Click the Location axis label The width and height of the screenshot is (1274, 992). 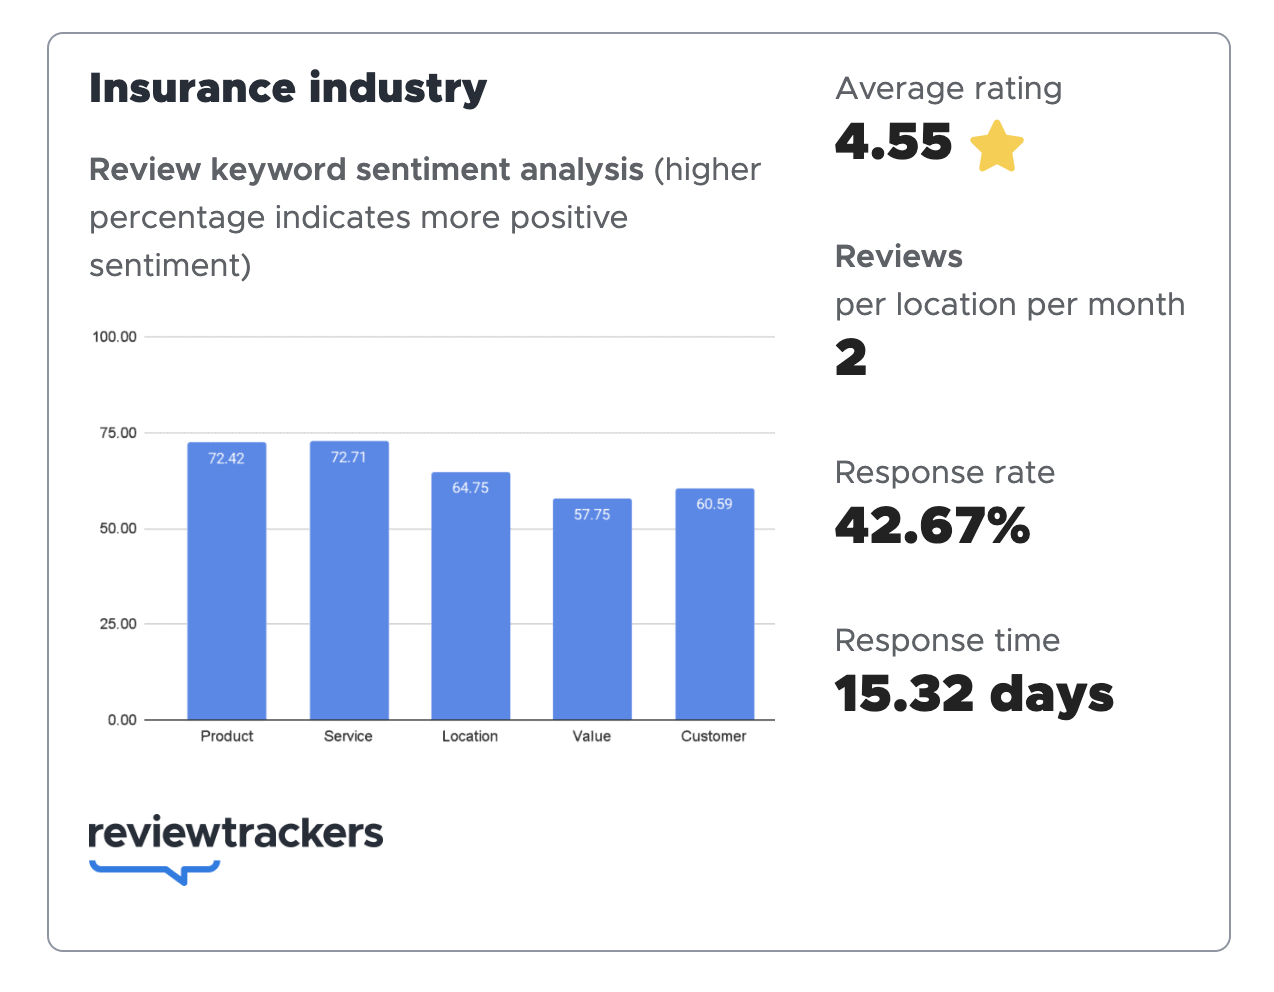(470, 736)
